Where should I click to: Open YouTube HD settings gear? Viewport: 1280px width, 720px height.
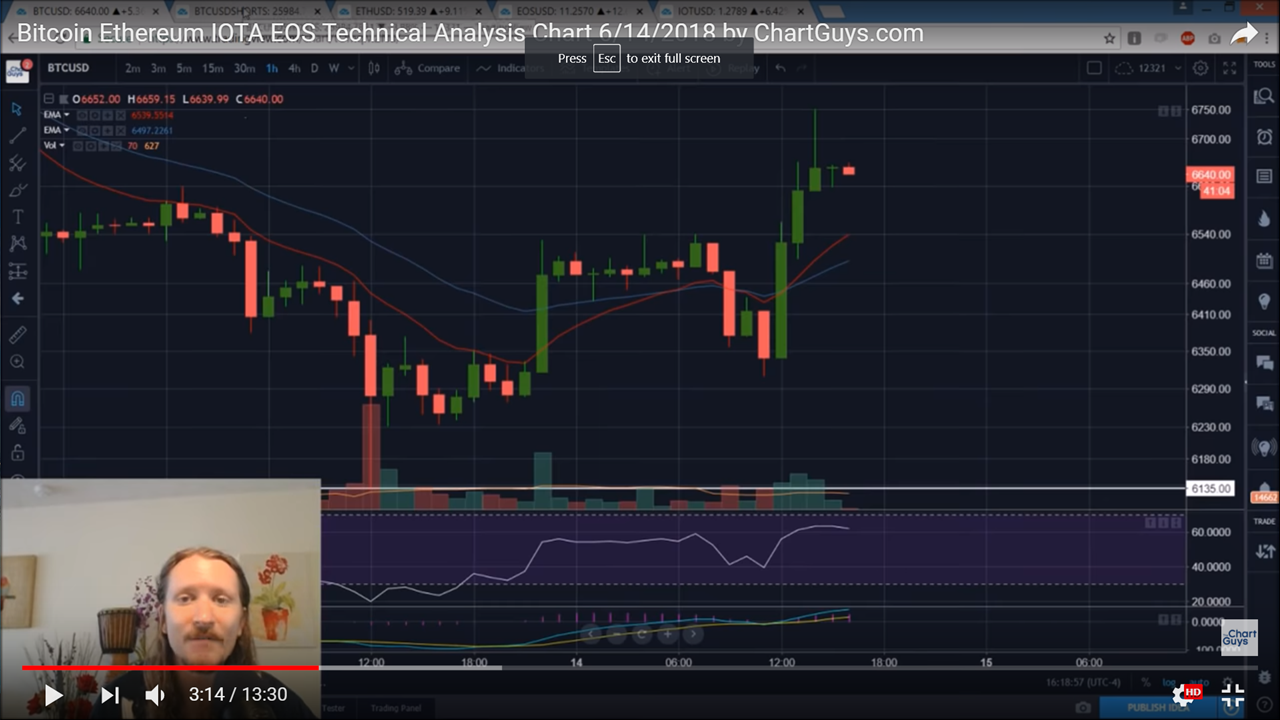pyautogui.click(x=1186, y=695)
